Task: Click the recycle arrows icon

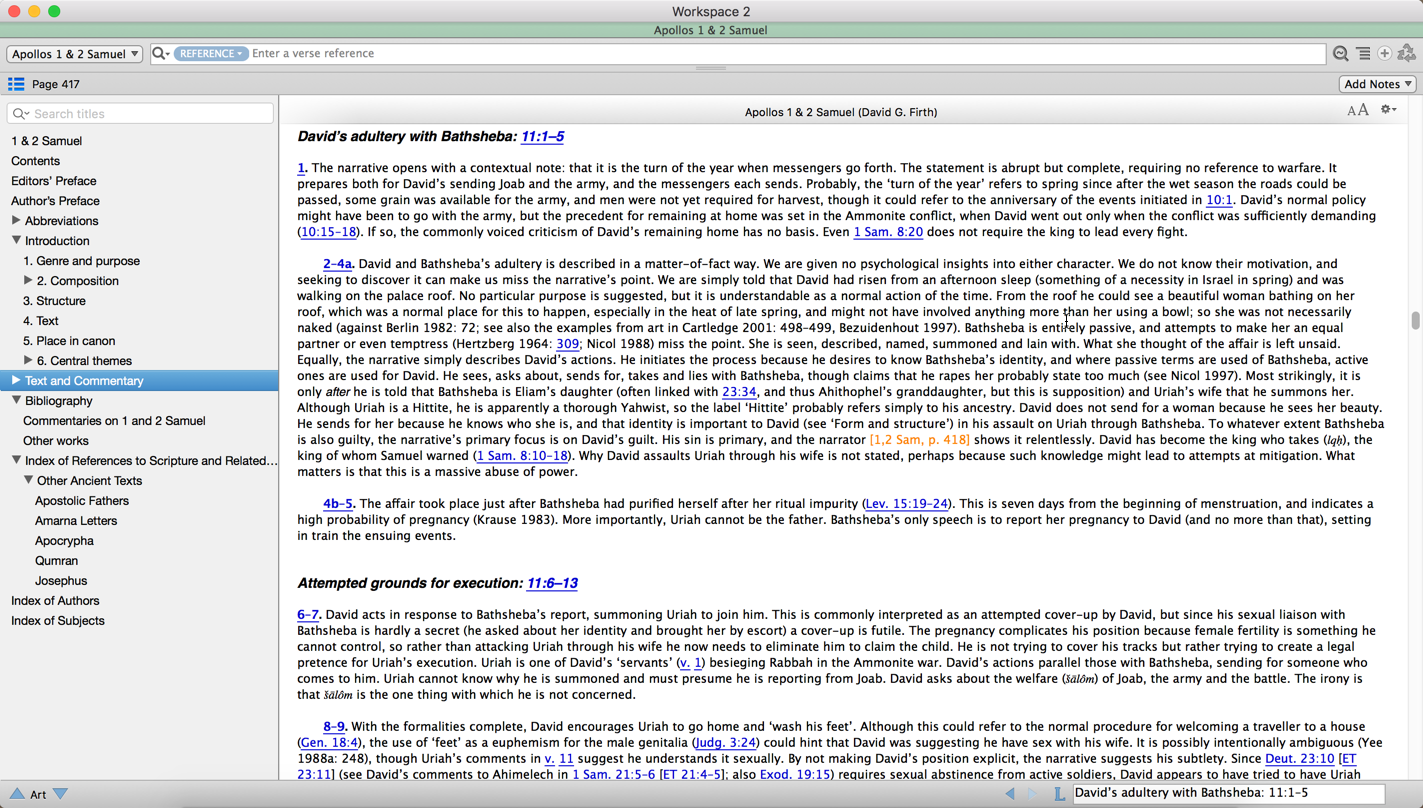Action: tap(1407, 54)
